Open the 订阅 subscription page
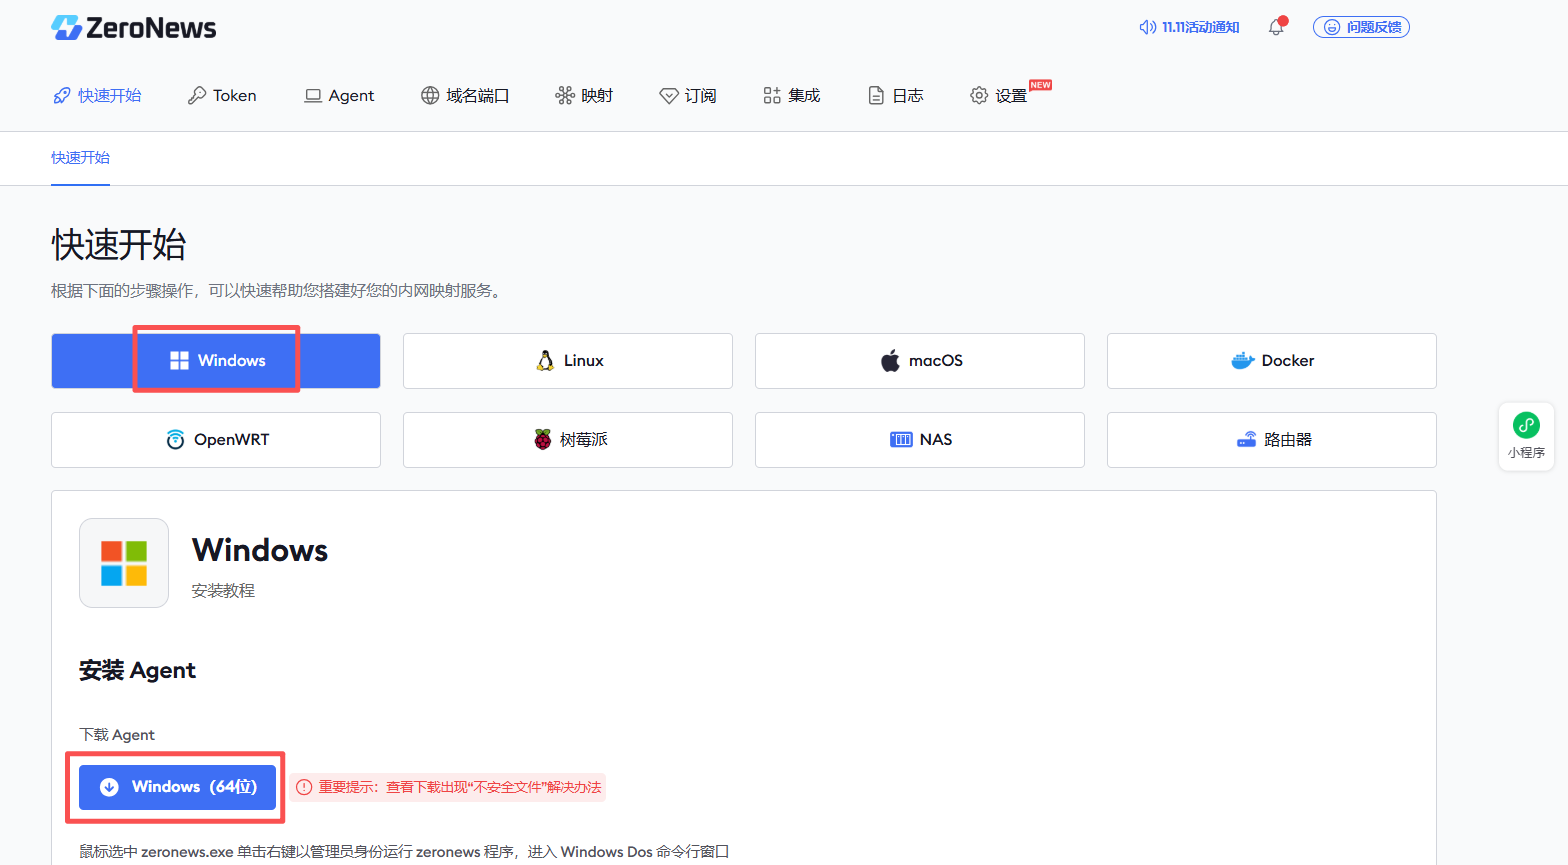The height and width of the screenshot is (865, 1568). pos(688,96)
